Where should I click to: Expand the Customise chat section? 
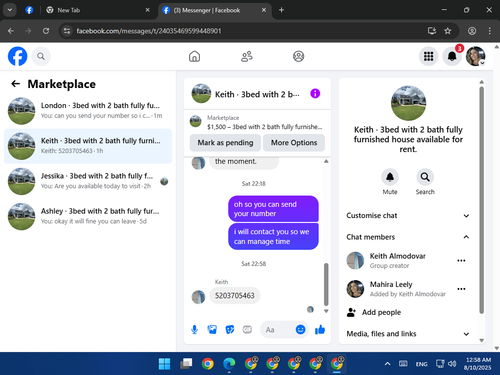tap(408, 215)
